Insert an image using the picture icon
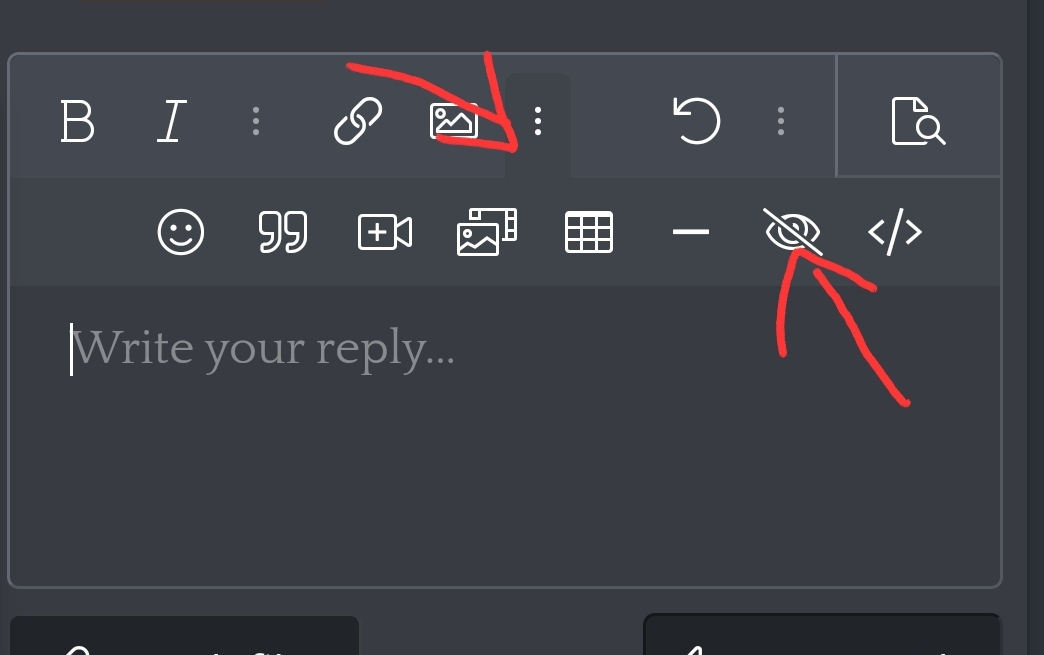The width and height of the screenshot is (1044, 655). [x=453, y=121]
